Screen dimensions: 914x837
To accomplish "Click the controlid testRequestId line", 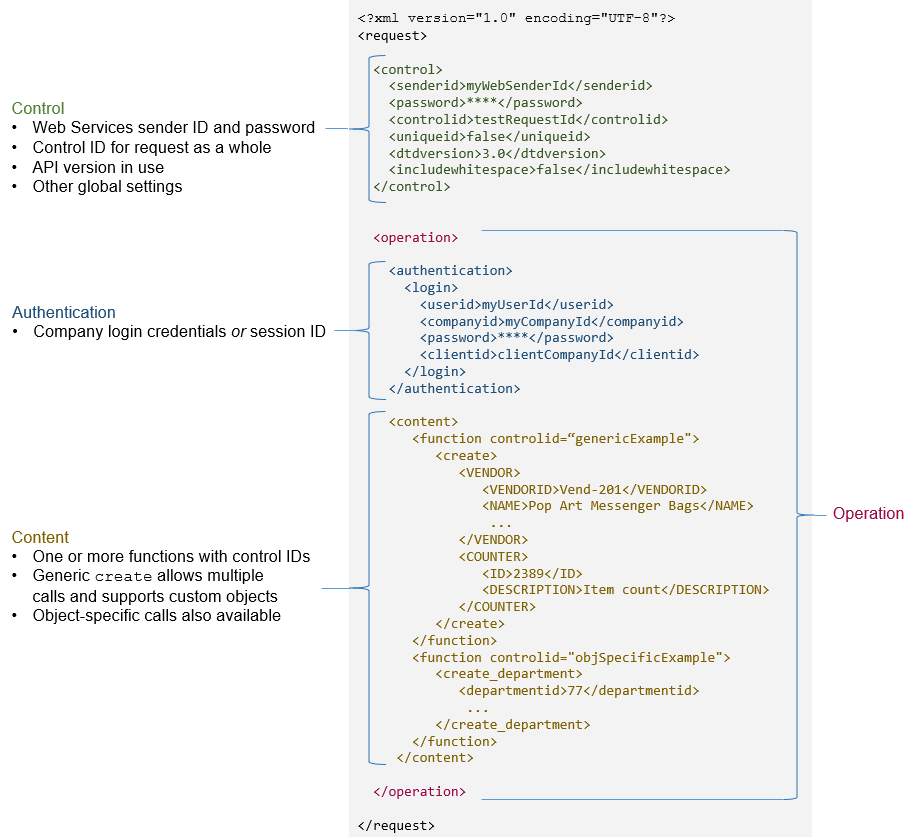I will coord(528,119).
